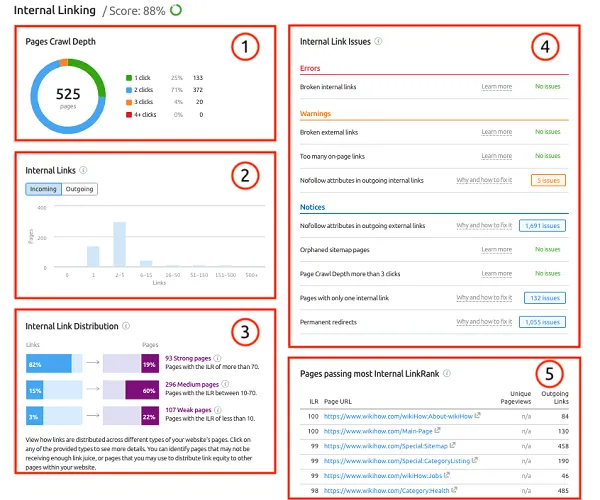
Task: Click the info icon beside Internal Links
Action: 83,170
